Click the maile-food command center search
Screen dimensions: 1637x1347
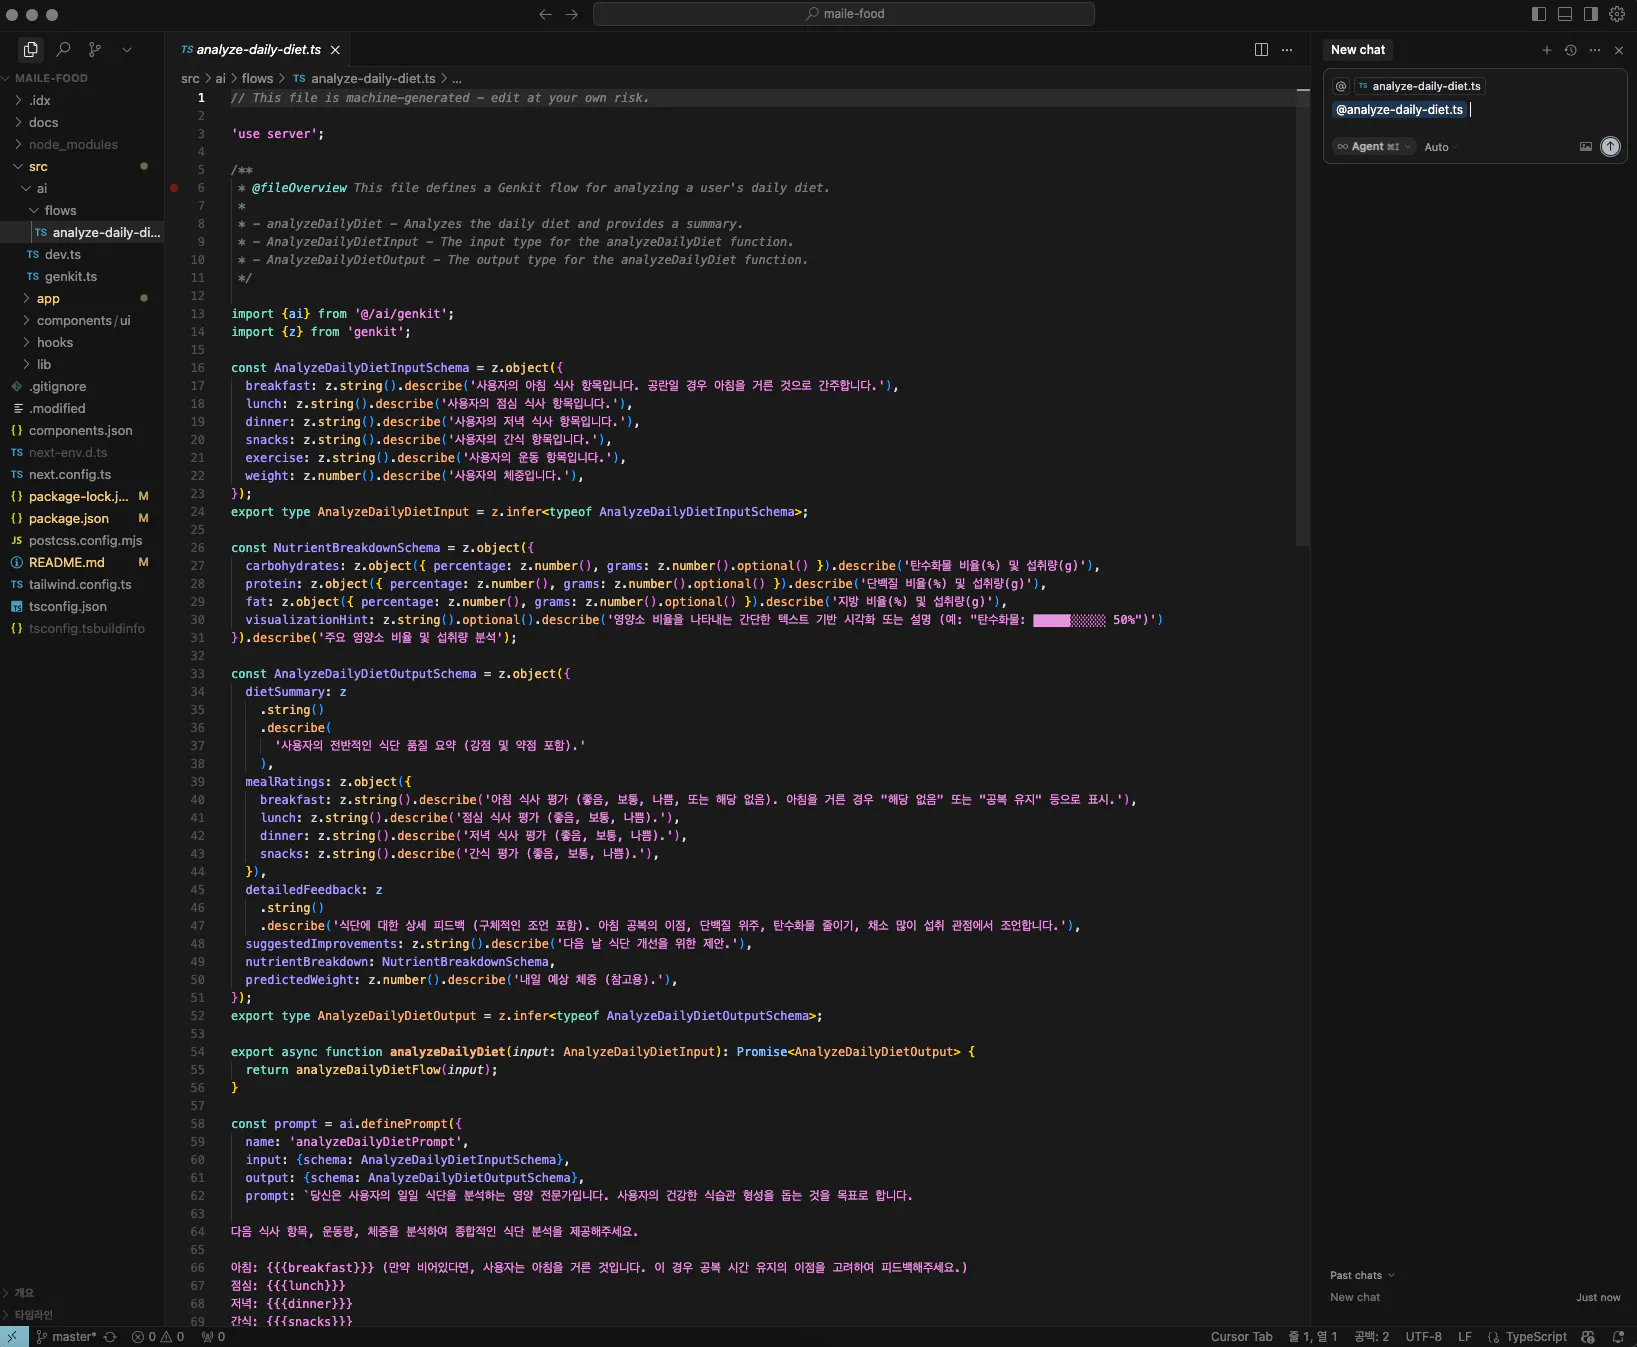click(844, 14)
